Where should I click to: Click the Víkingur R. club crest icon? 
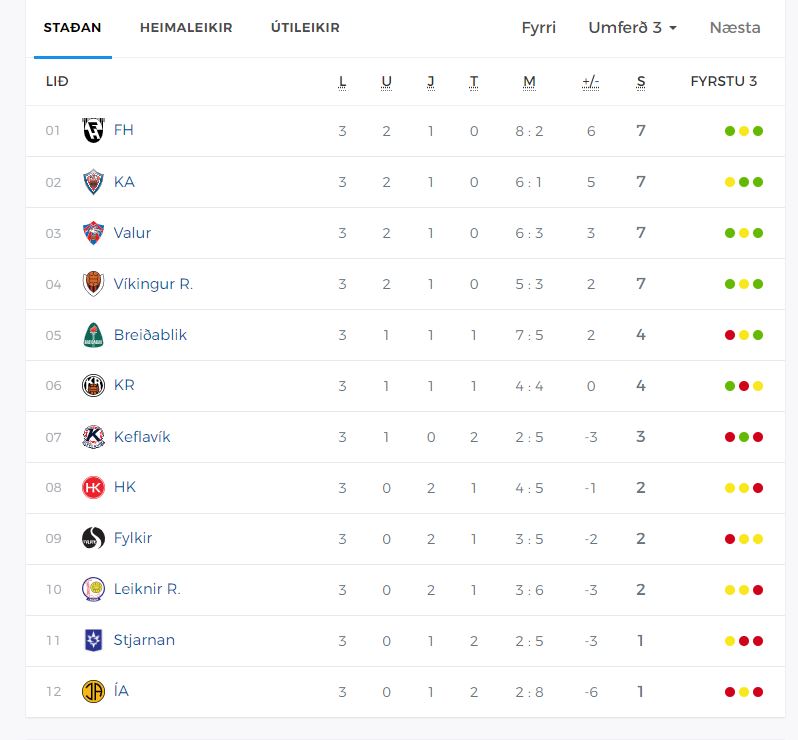[x=93, y=284]
